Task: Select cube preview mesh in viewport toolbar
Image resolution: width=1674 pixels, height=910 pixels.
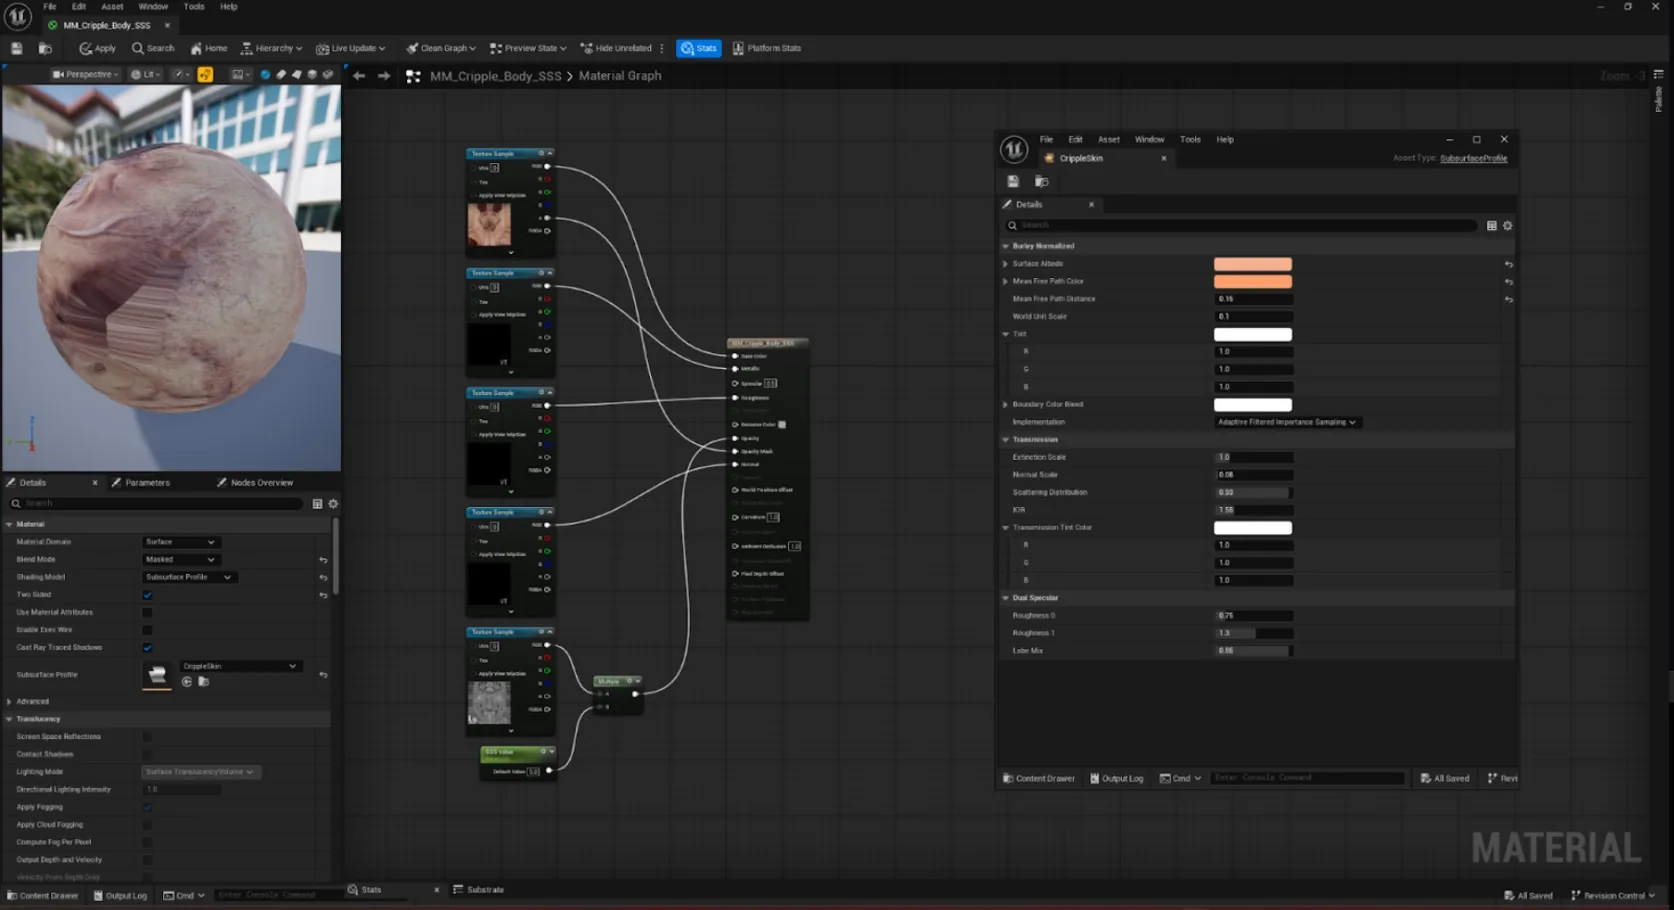Action: click(x=312, y=74)
